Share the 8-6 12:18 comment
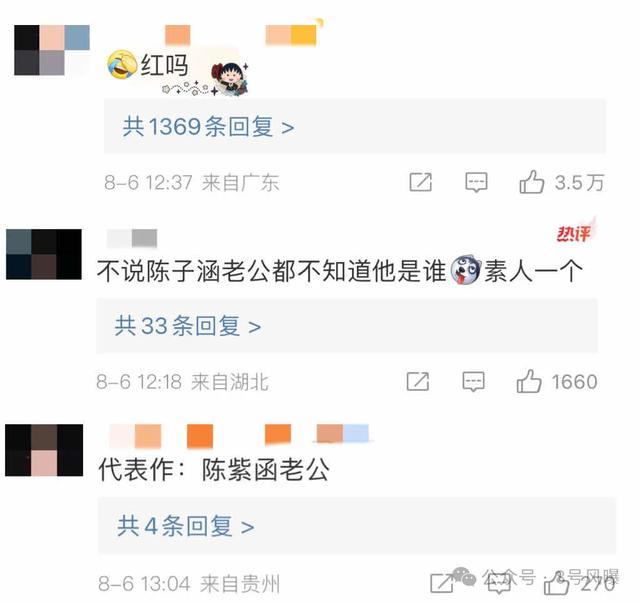Screen dimensions: 640x603 point(418,382)
